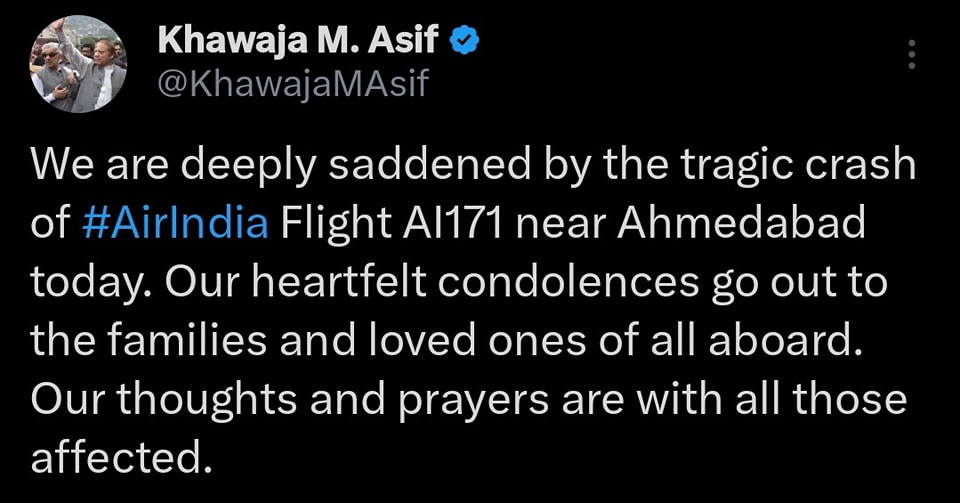
Task: Click the word Ahmedabad in the tweet
Action: [741, 223]
